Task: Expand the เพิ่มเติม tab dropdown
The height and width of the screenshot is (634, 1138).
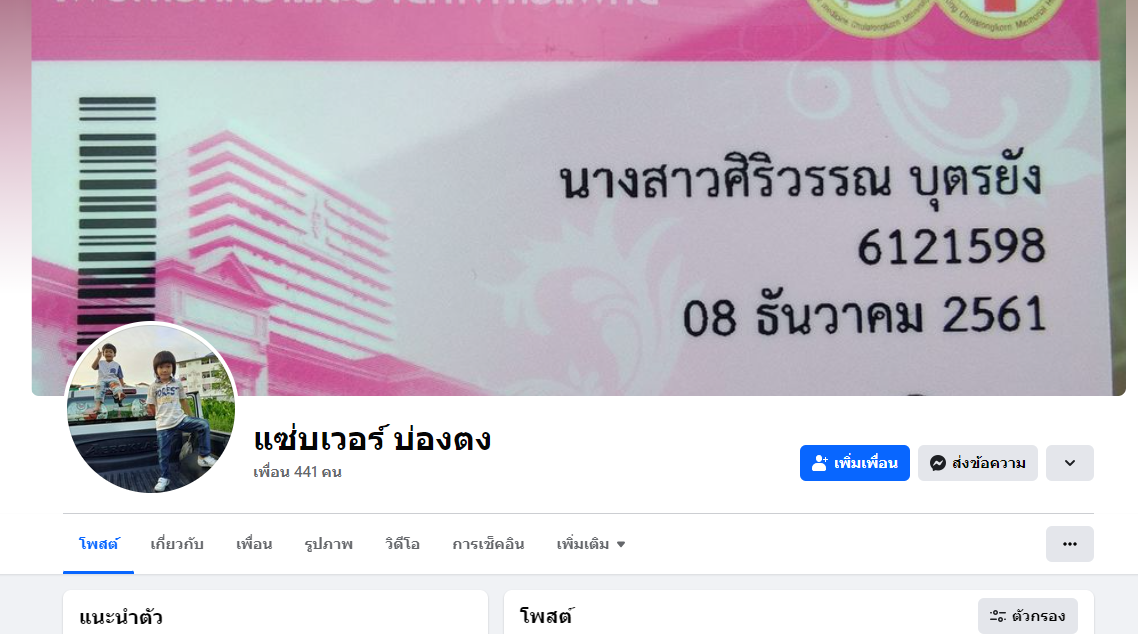Action: point(591,544)
